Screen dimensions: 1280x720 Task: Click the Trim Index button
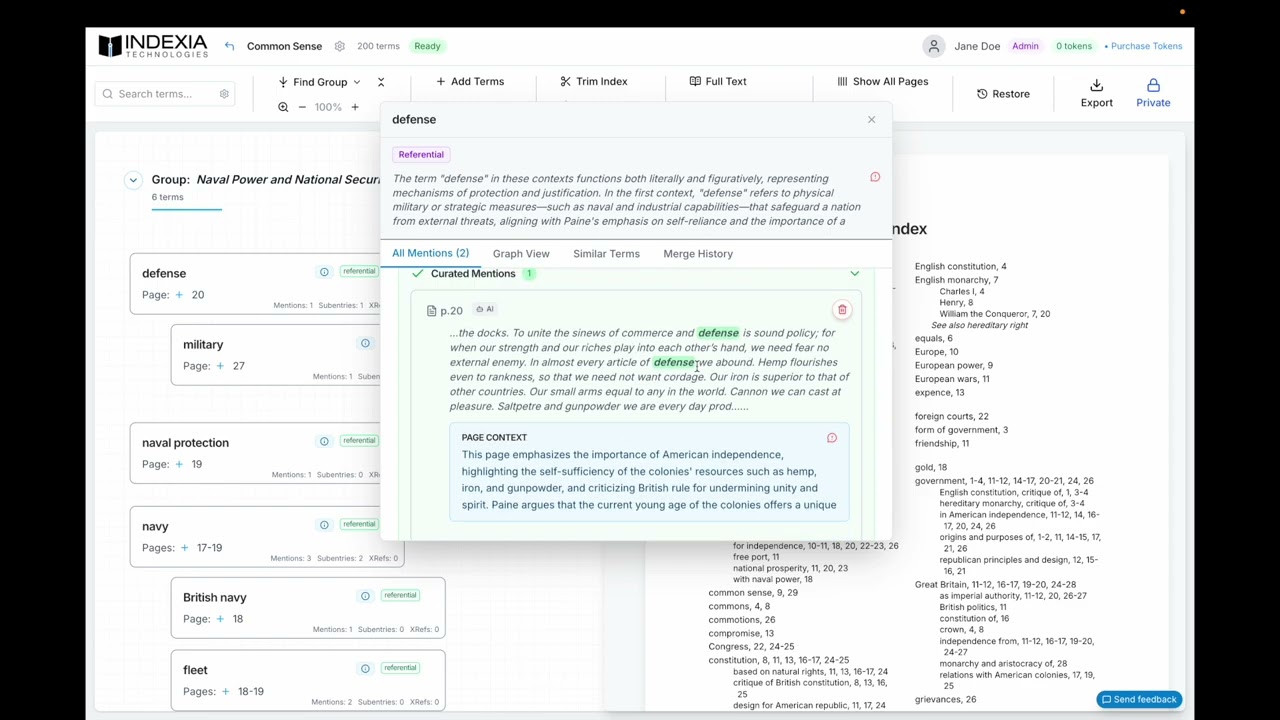[x=594, y=82]
